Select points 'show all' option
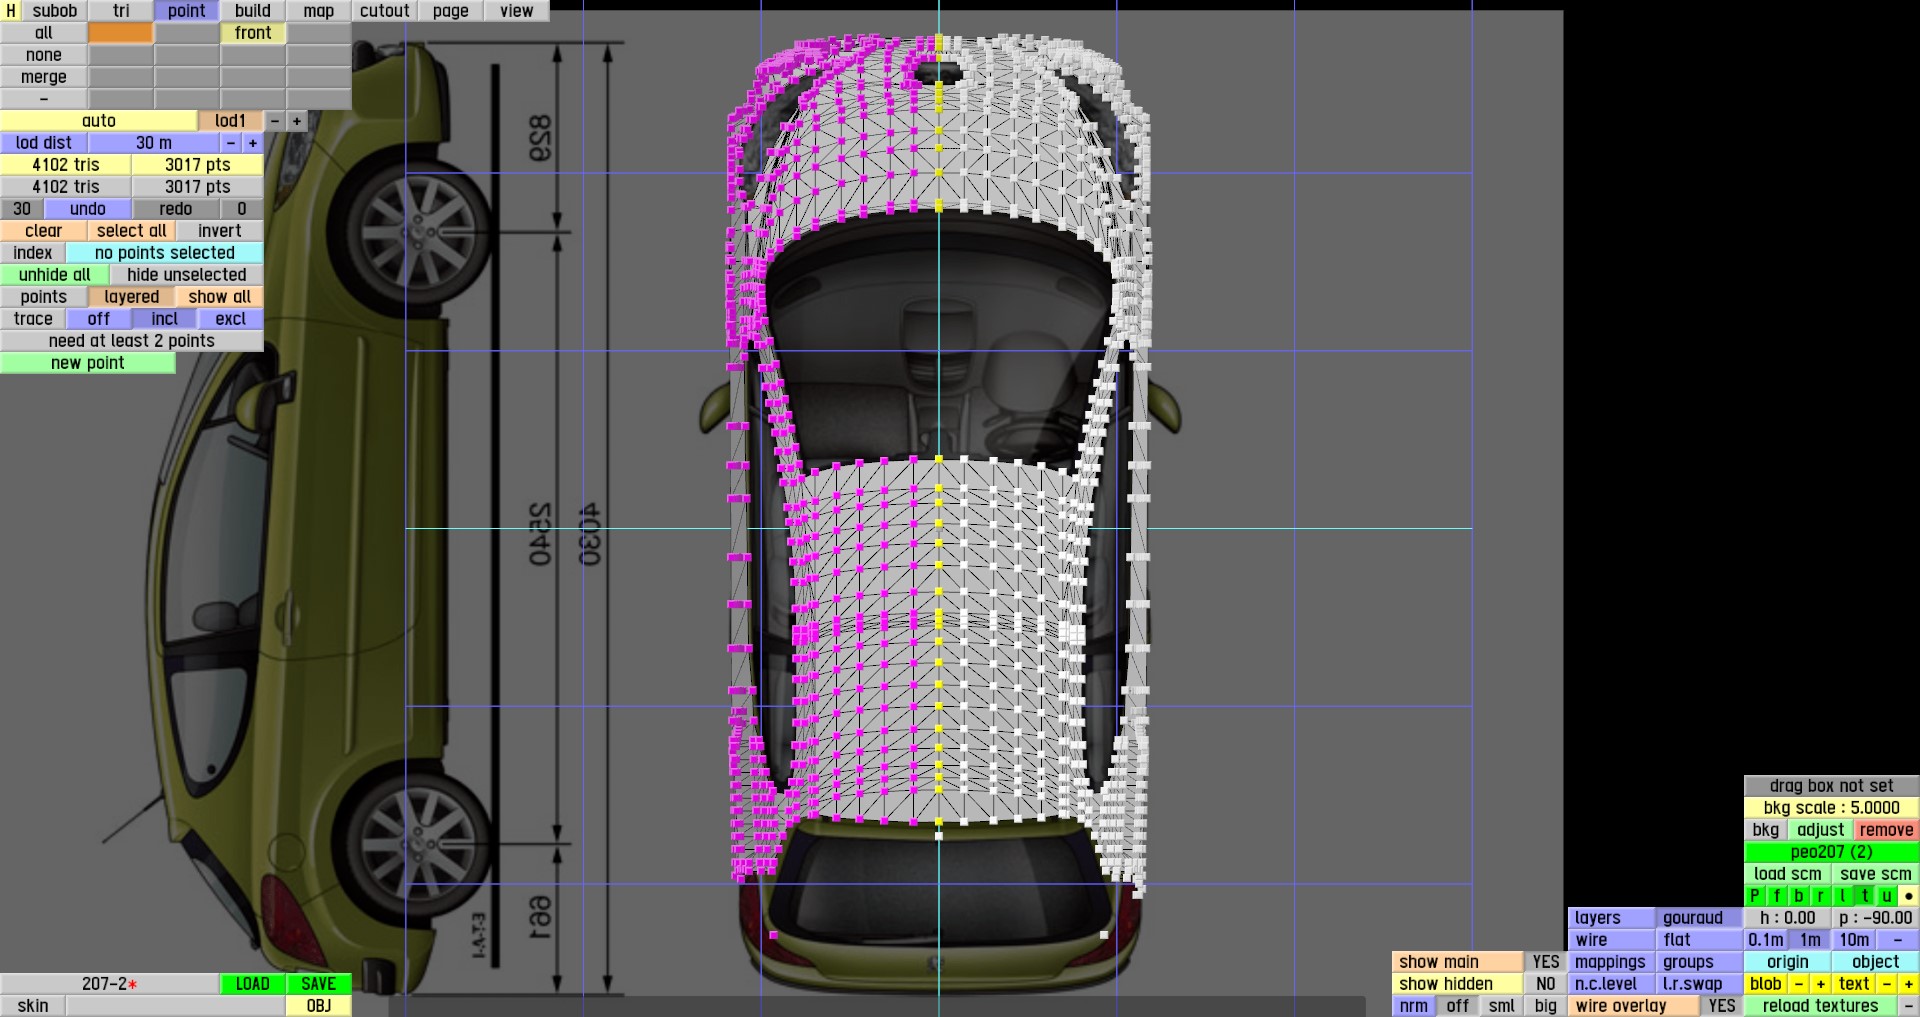 coord(220,297)
